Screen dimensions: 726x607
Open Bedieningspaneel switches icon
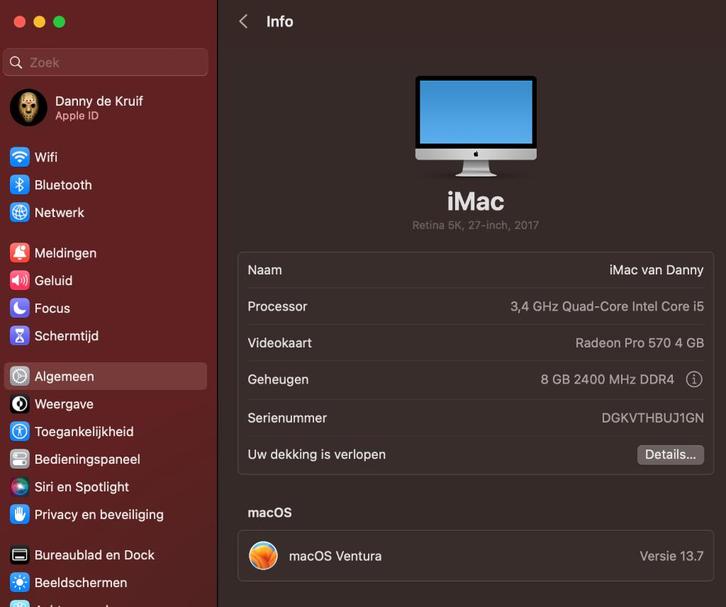[19, 459]
